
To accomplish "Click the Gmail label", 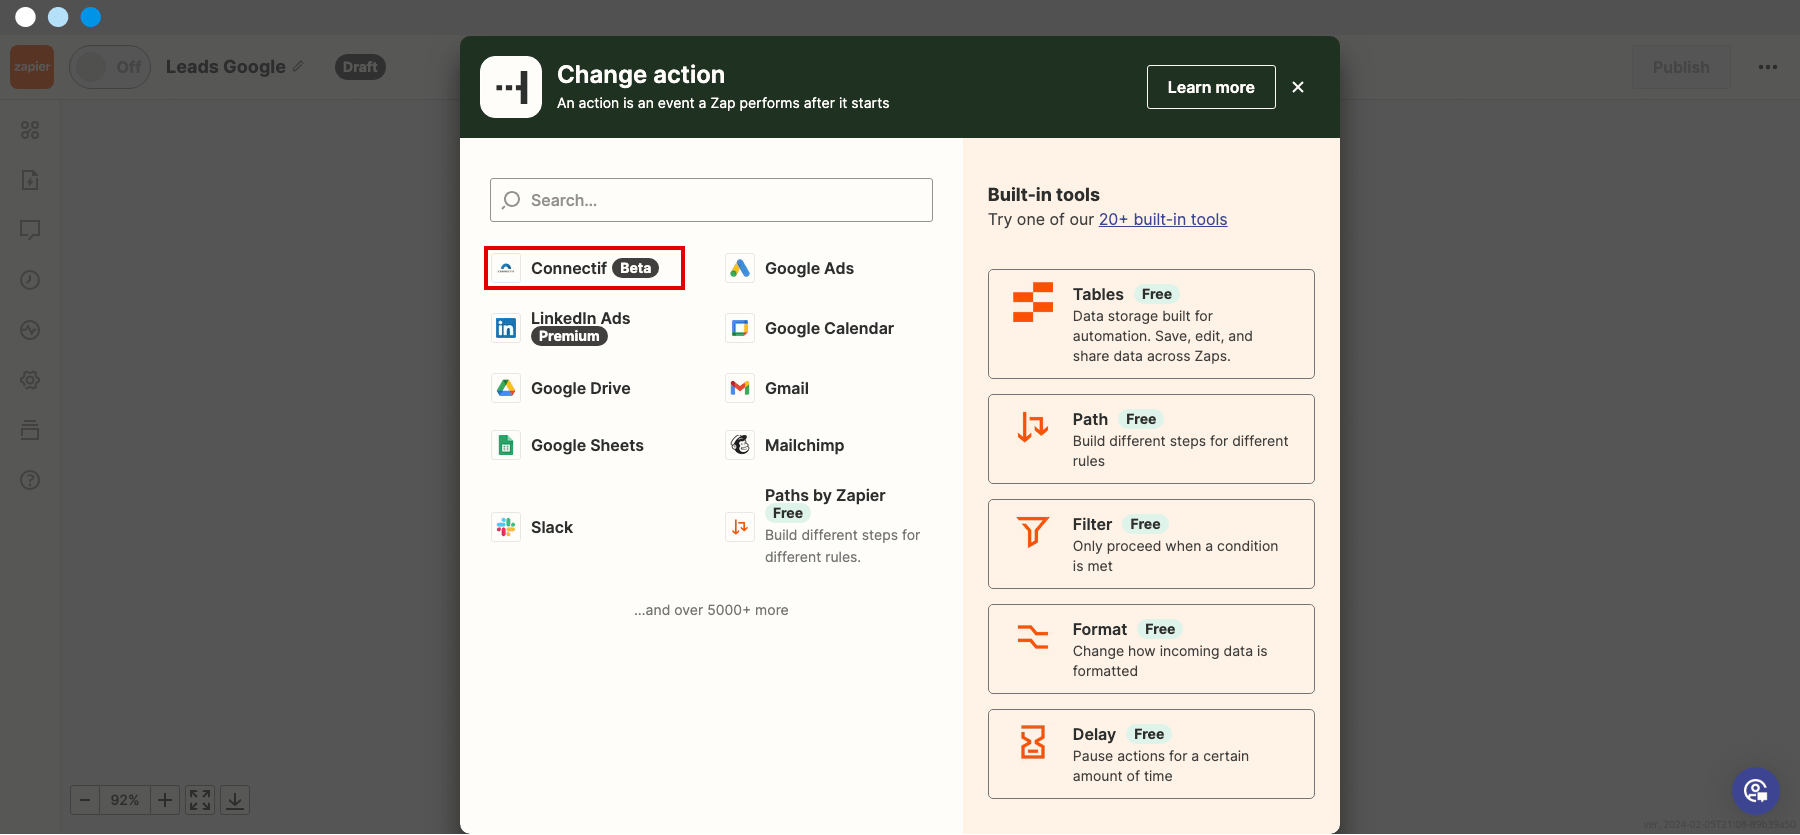I will pos(787,388).
